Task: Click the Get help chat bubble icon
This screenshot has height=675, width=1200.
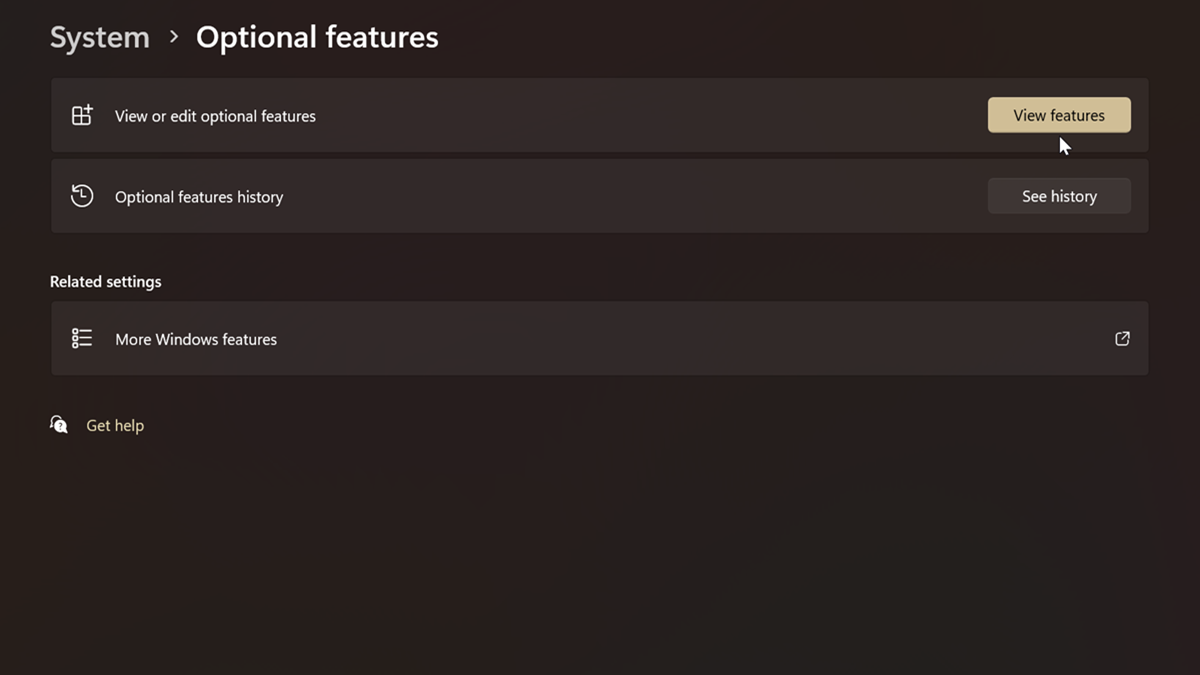Action: point(59,425)
